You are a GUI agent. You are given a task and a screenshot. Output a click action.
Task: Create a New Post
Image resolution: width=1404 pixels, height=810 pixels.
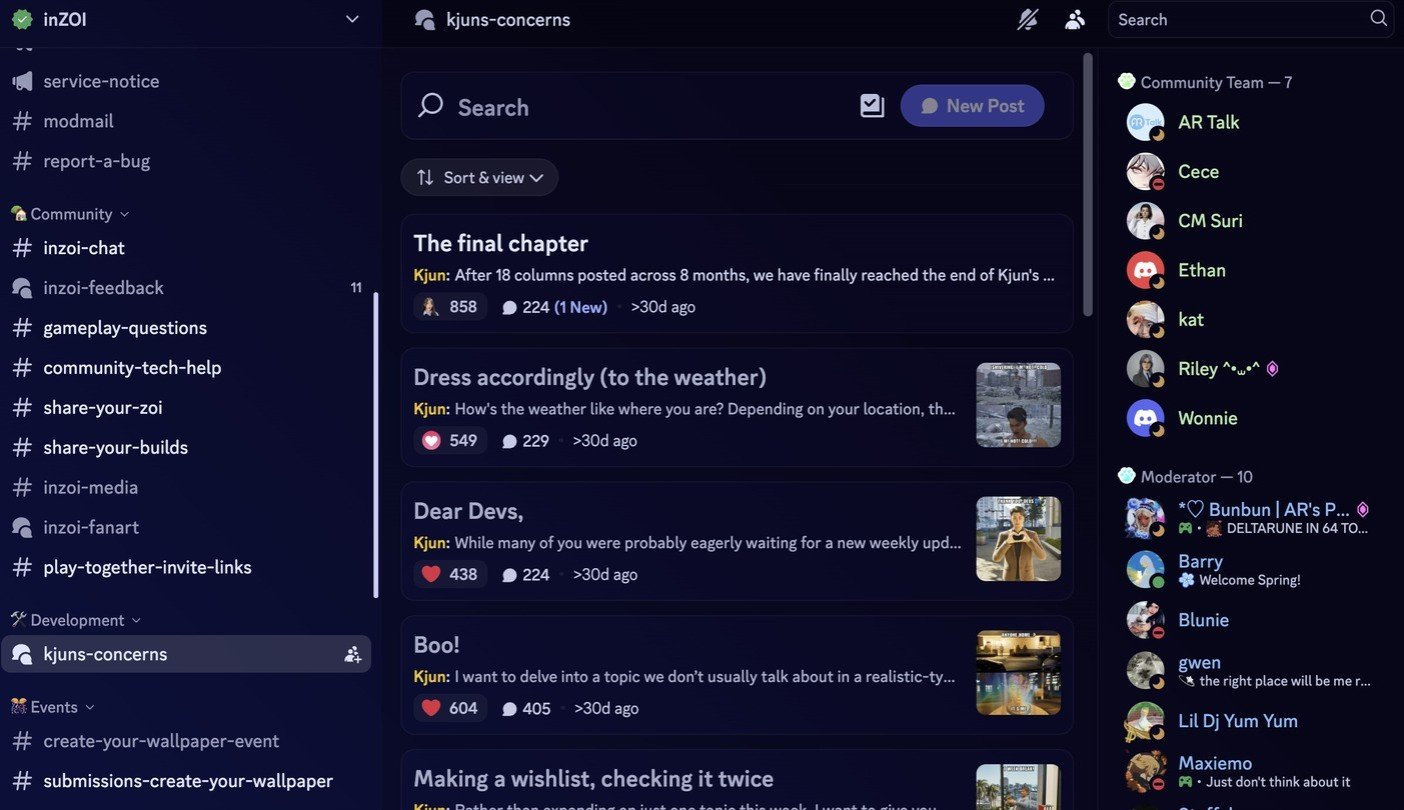coord(972,105)
